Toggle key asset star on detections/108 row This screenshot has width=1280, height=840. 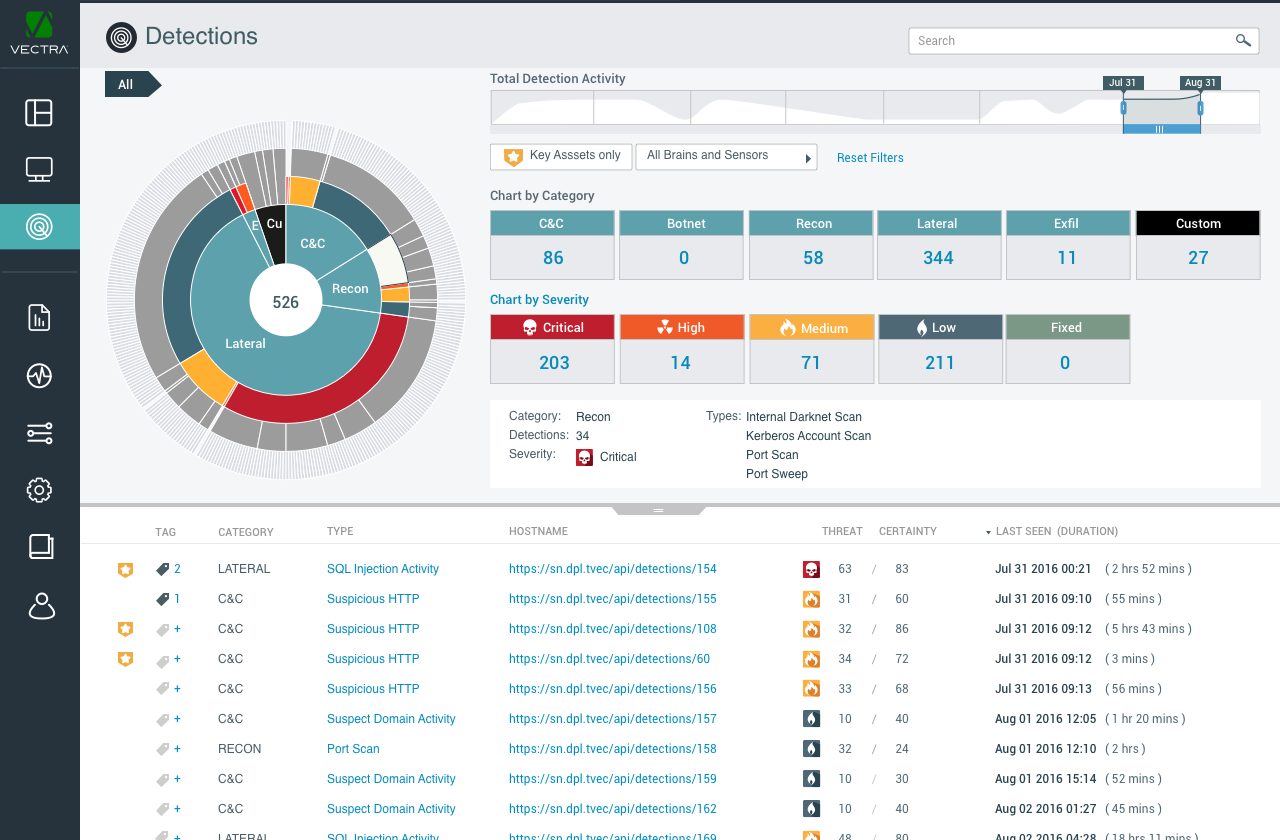click(125, 629)
